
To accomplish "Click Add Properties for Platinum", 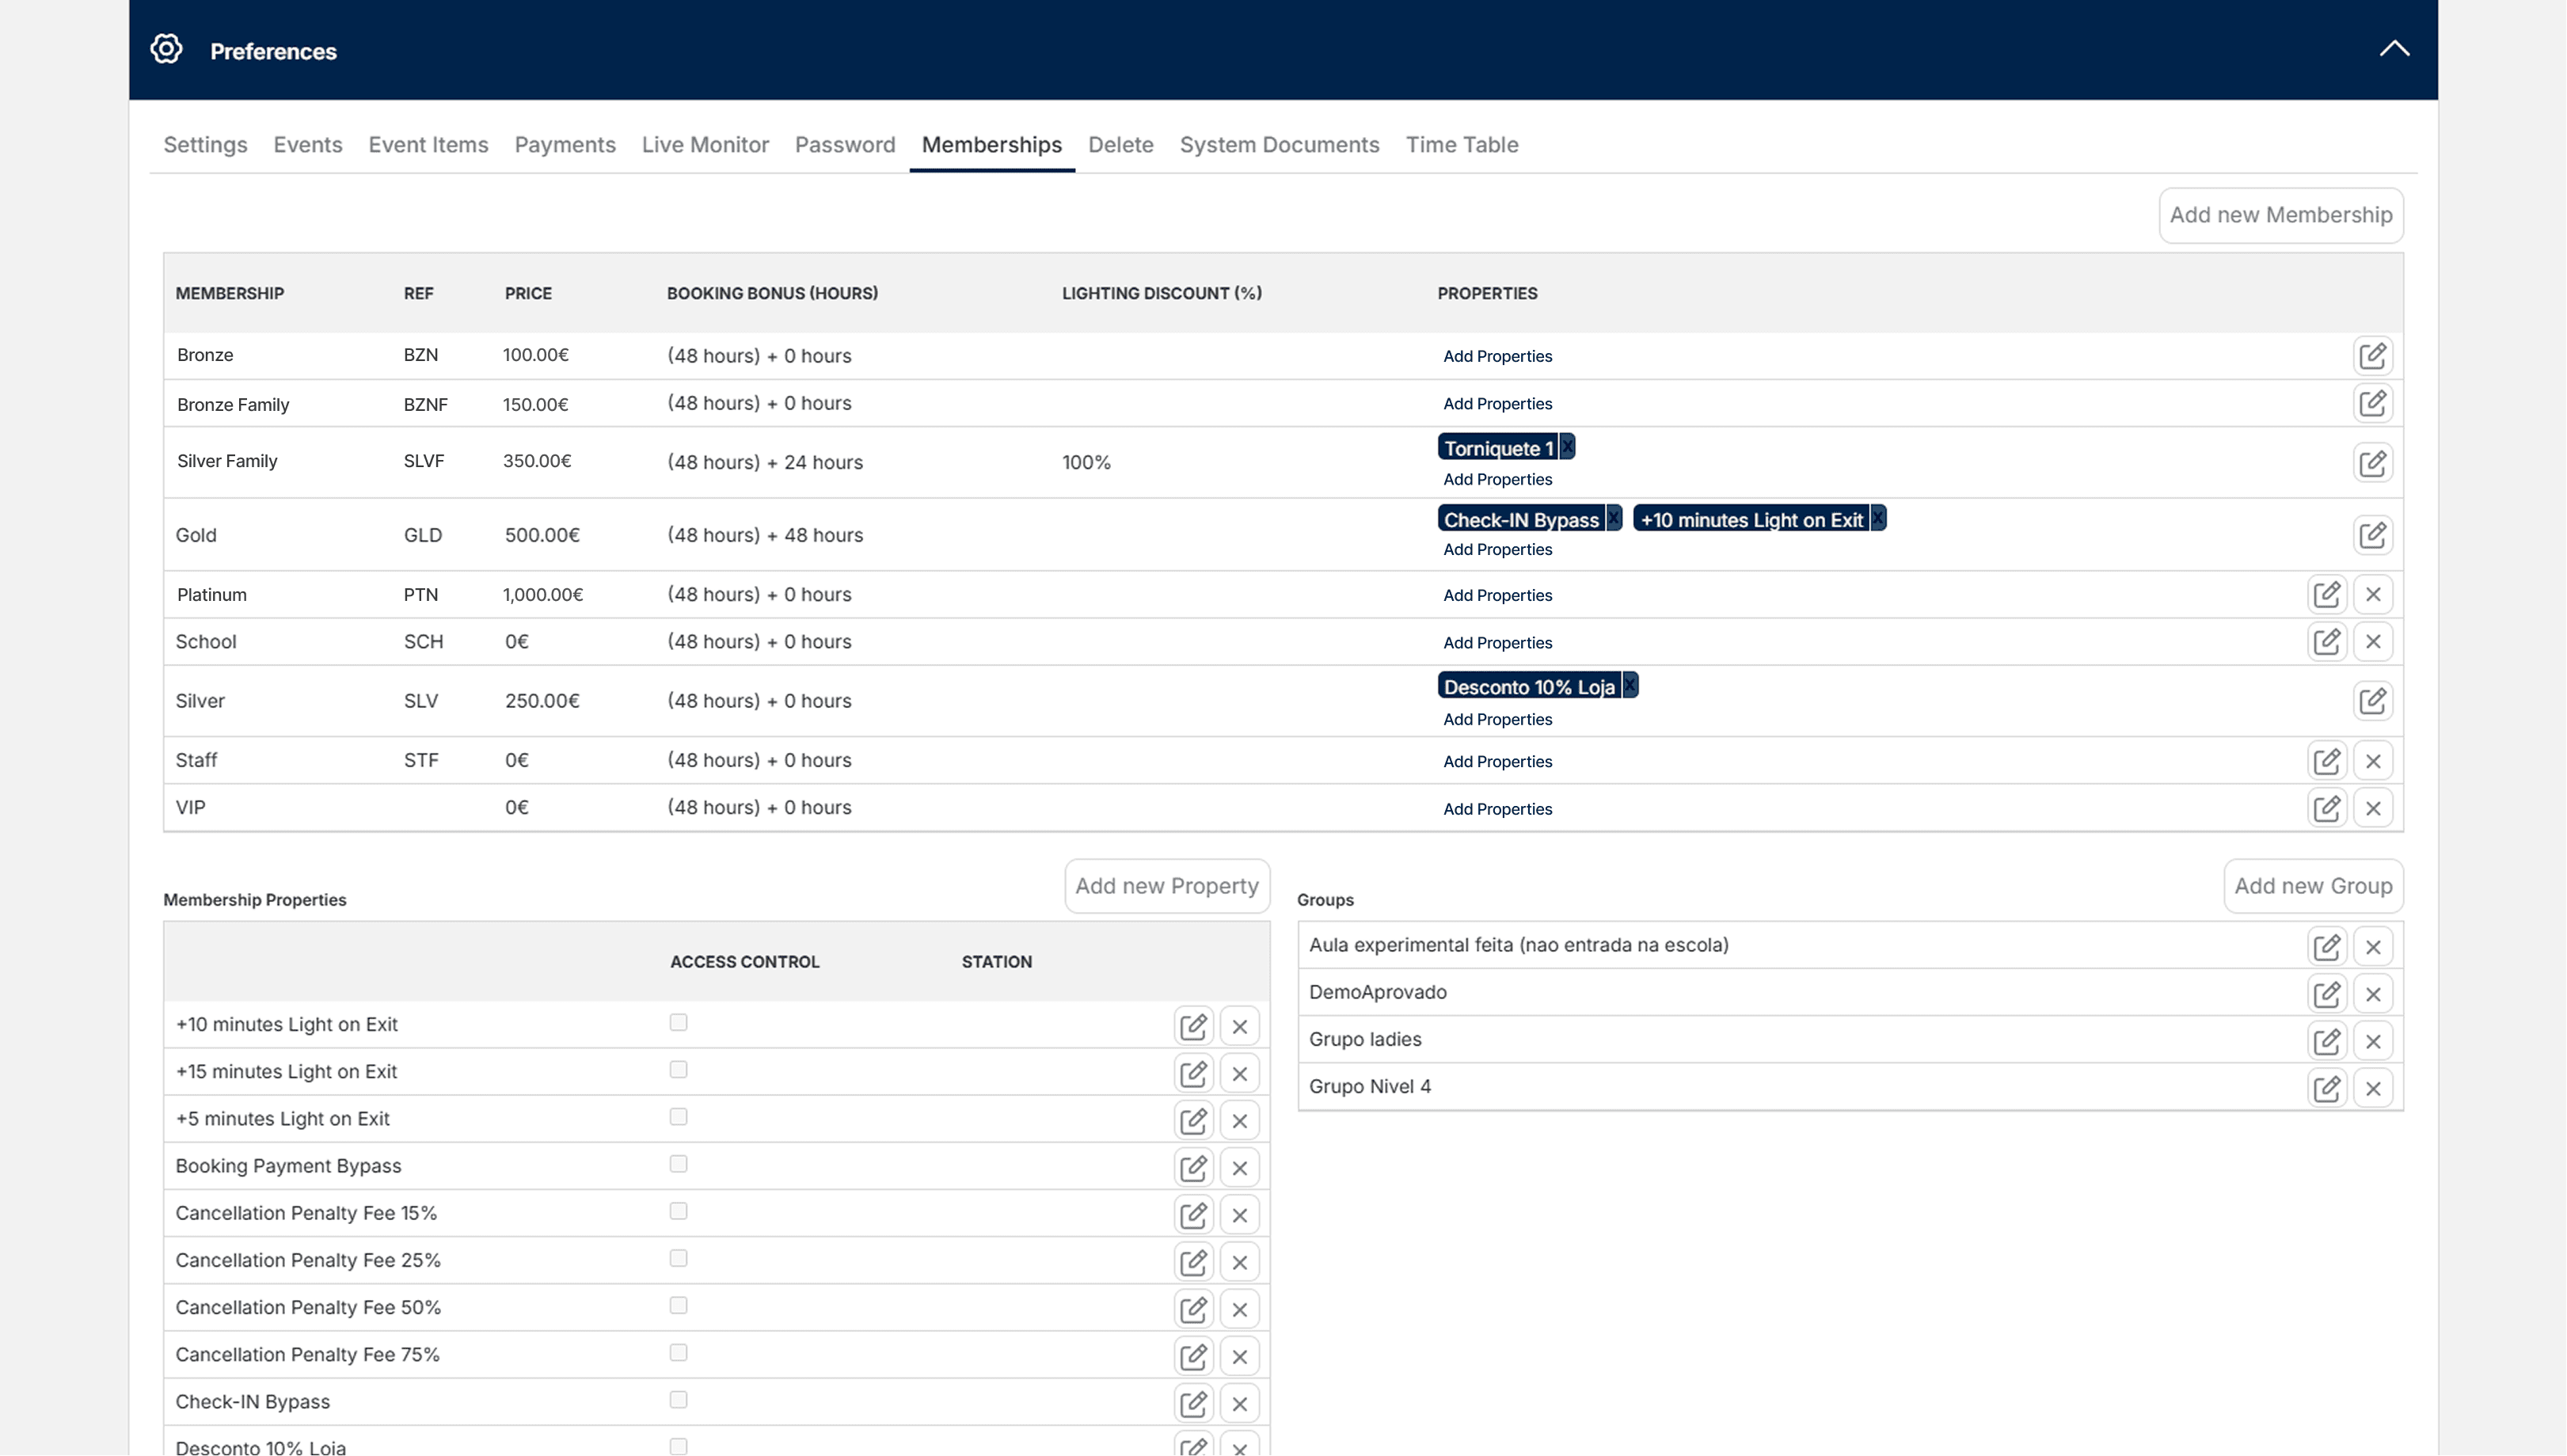I will click(x=1497, y=595).
